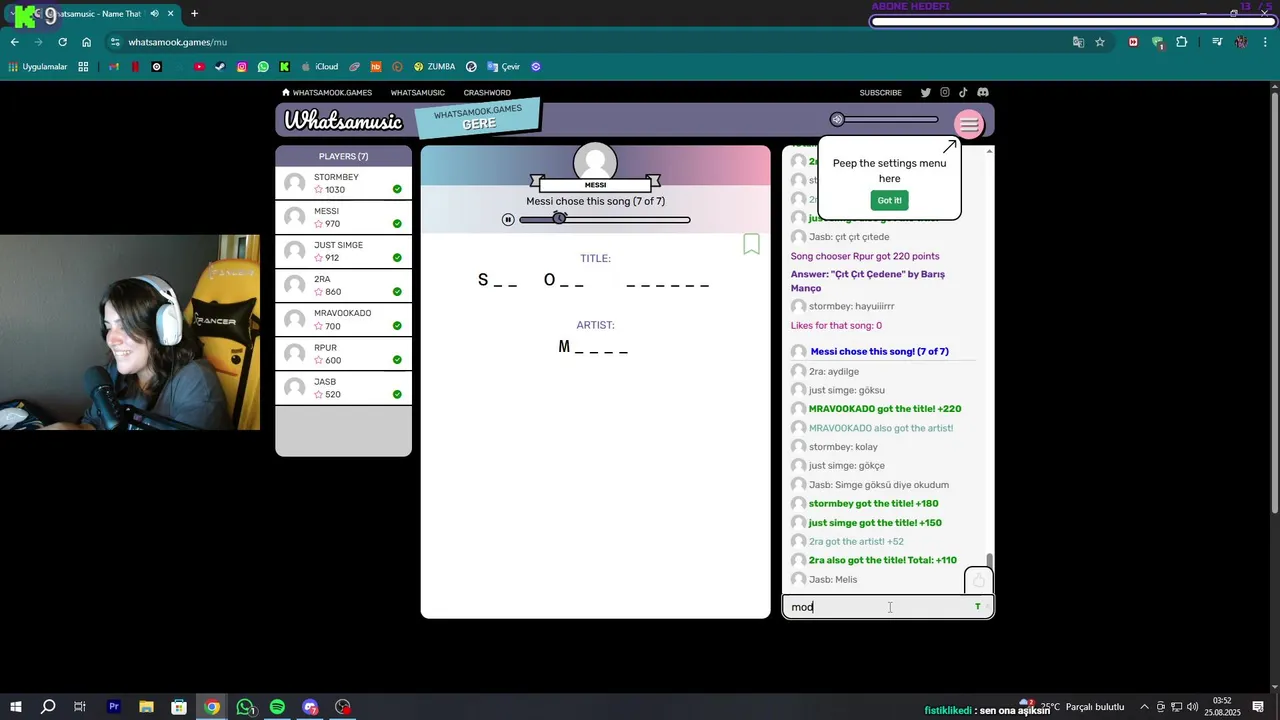Image resolution: width=1280 pixels, height=720 pixels.
Task: Select player JASB in players list
Action: [343, 387]
